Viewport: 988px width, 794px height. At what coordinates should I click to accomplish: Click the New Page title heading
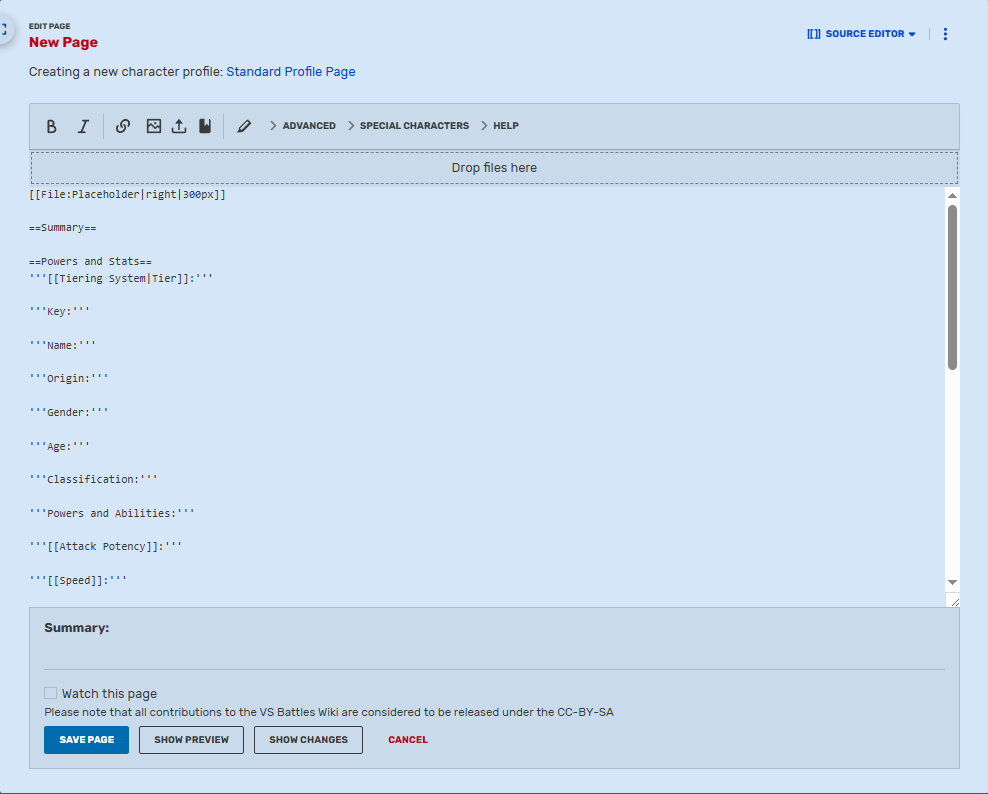63,42
